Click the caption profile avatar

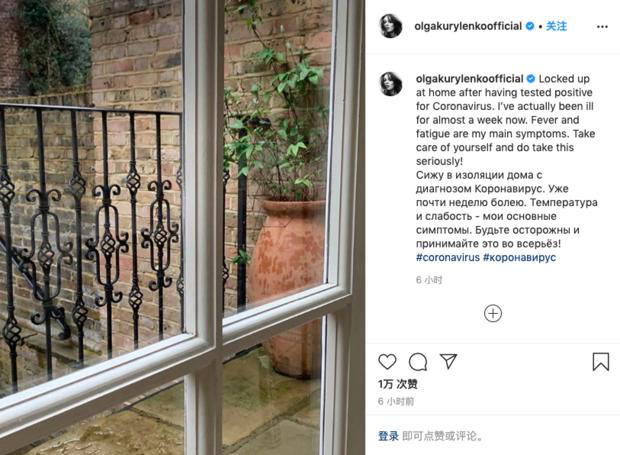tap(391, 84)
